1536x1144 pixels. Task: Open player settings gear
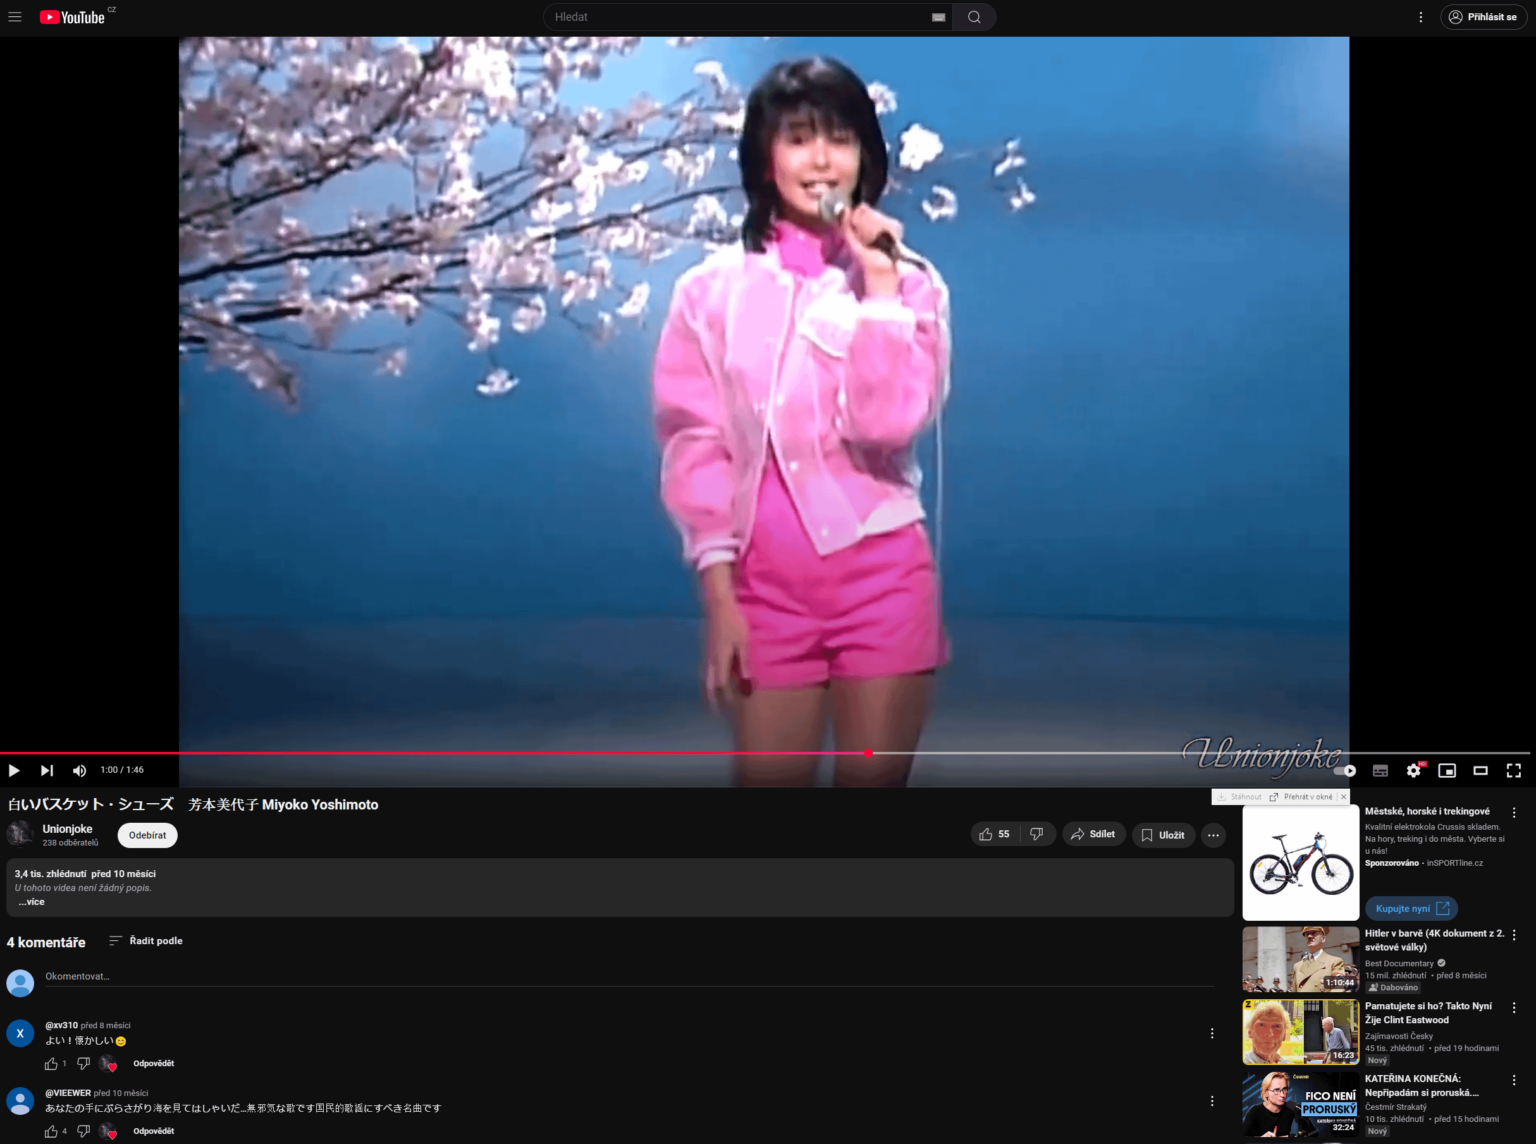point(1413,770)
